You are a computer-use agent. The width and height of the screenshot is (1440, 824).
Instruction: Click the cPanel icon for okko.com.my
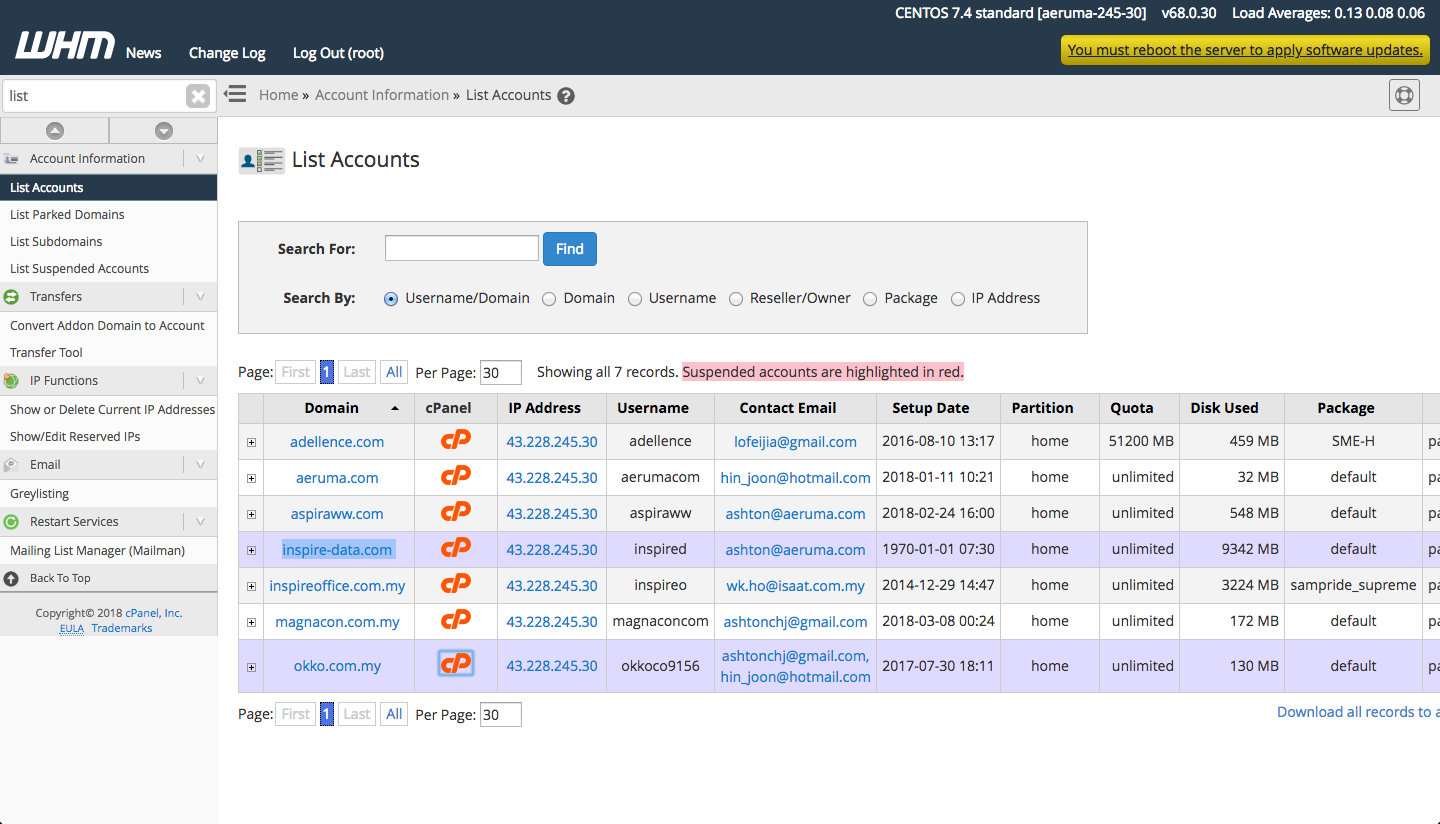click(456, 664)
